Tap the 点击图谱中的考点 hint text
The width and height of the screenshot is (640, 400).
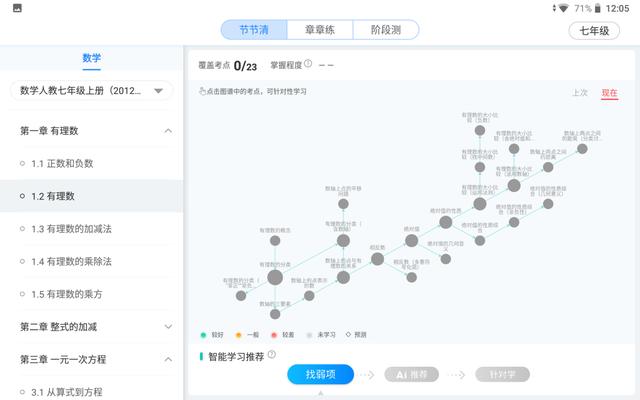[x=253, y=91]
